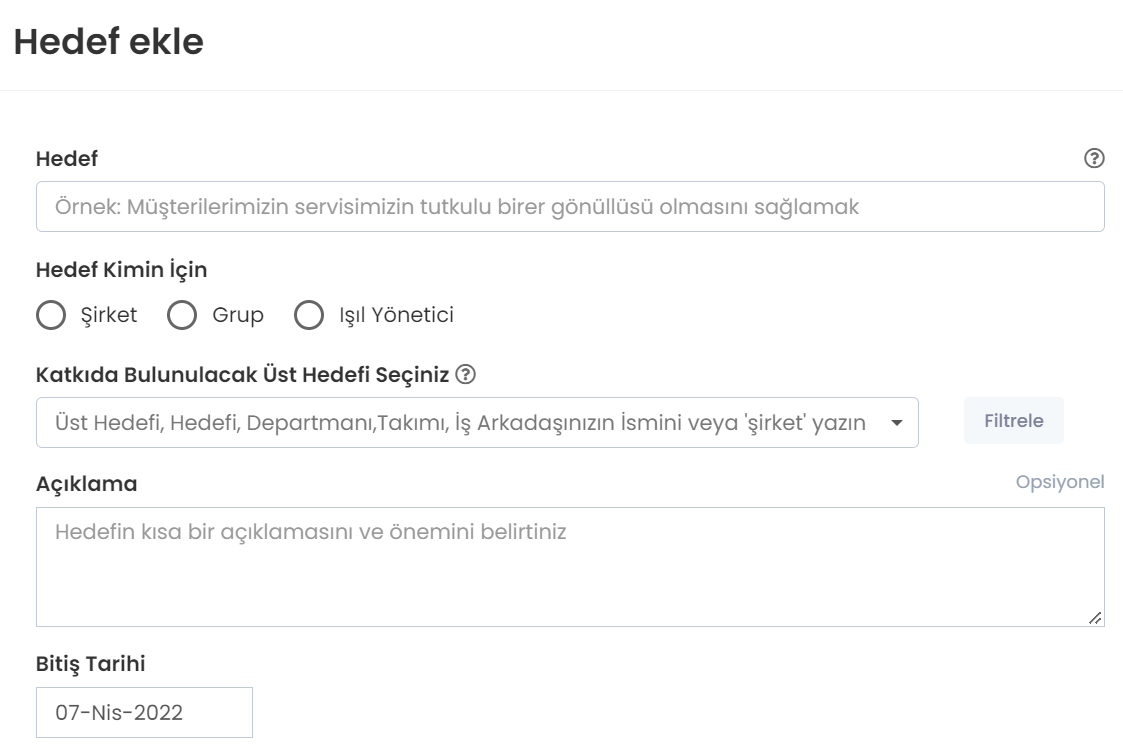Image resolution: width=1123 pixels, height=751 pixels.
Task: Click the Hedef Kimin İçin label
Action: (x=122, y=269)
